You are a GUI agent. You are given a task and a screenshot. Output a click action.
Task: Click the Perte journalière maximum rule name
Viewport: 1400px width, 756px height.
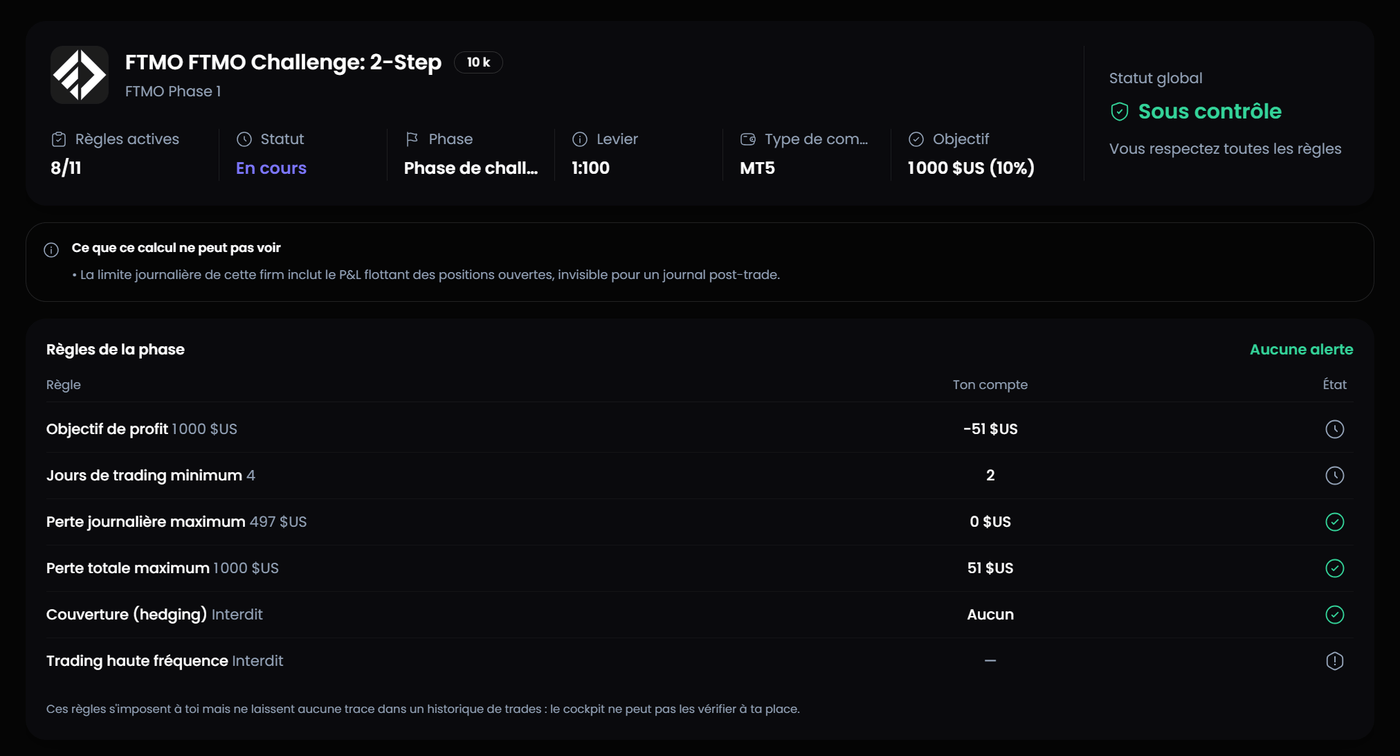146,522
